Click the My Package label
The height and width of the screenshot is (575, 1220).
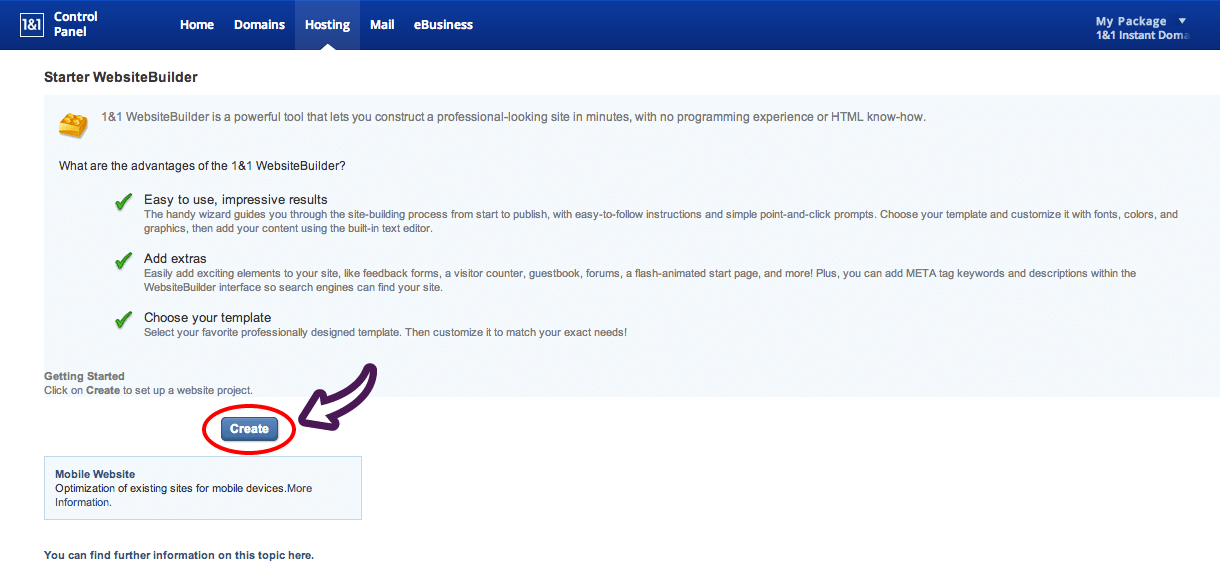pyautogui.click(x=1131, y=21)
